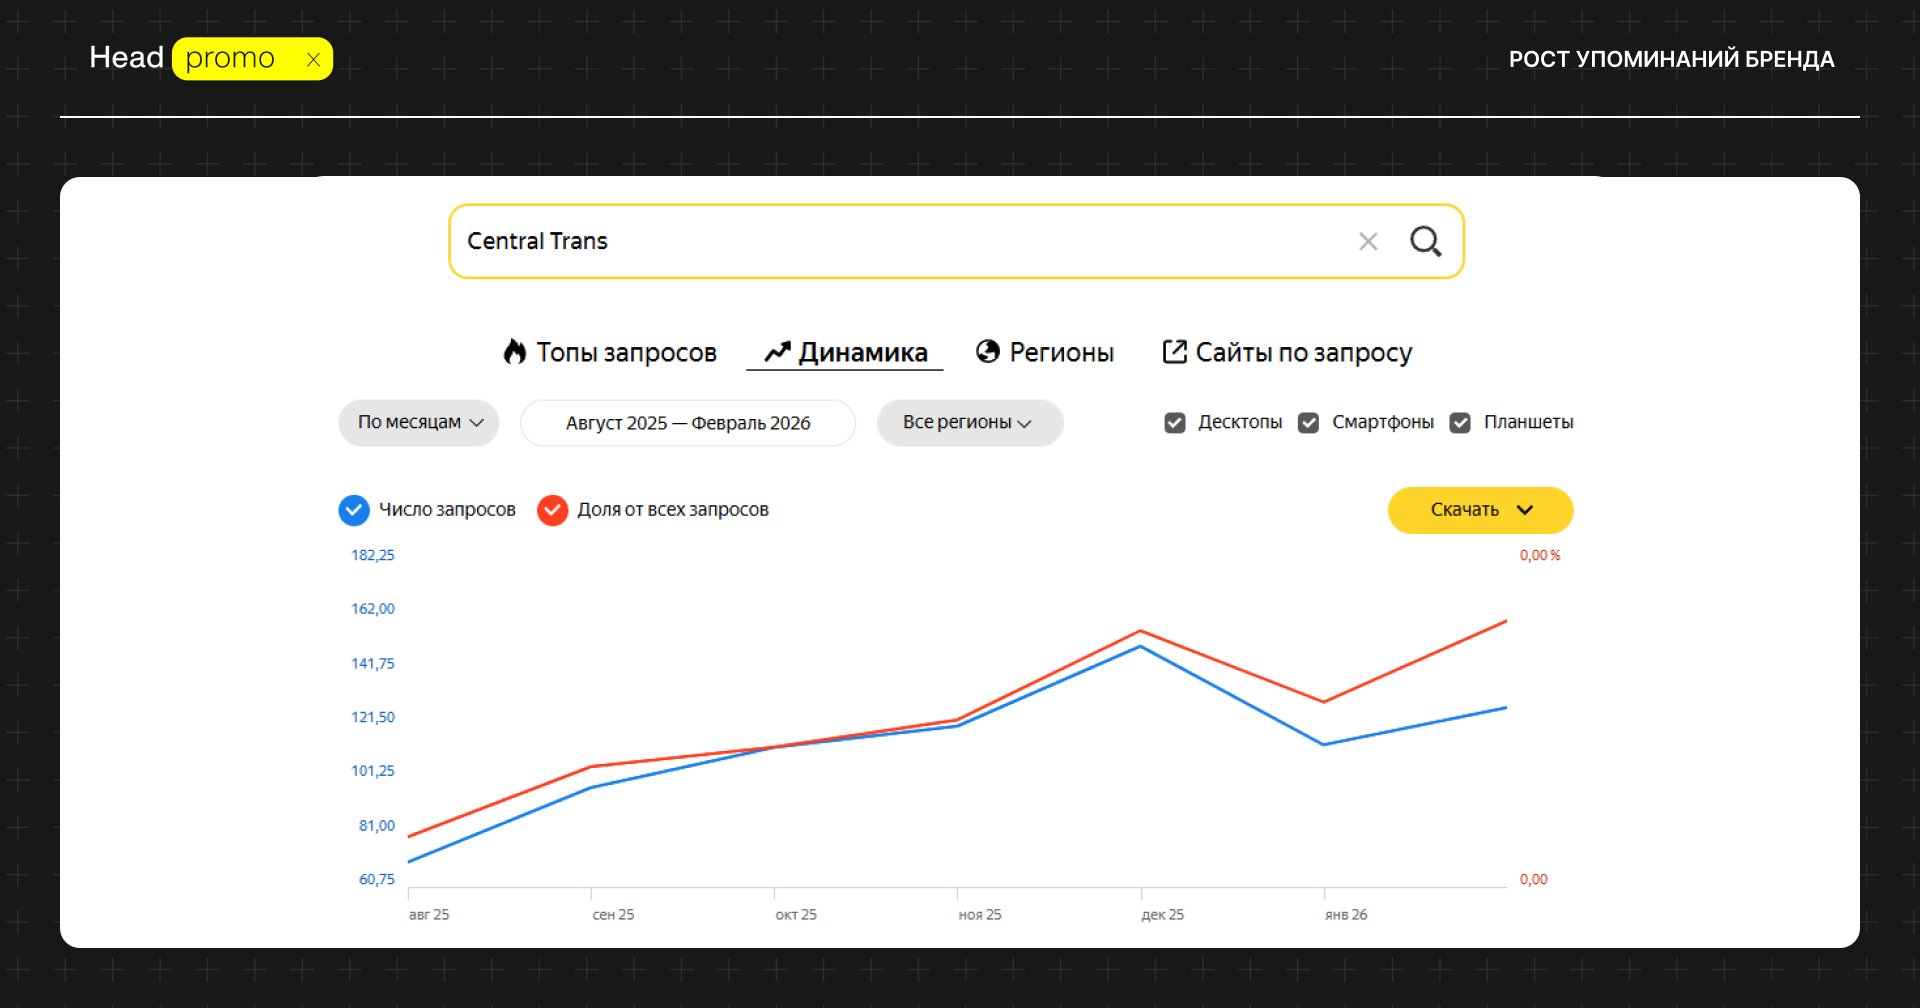
Task: Click the янв 26 axis label
Action: pyautogui.click(x=1346, y=915)
